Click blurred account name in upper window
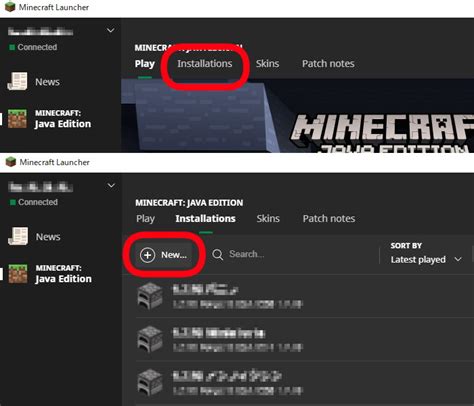This screenshot has height=406, width=474. point(41,32)
